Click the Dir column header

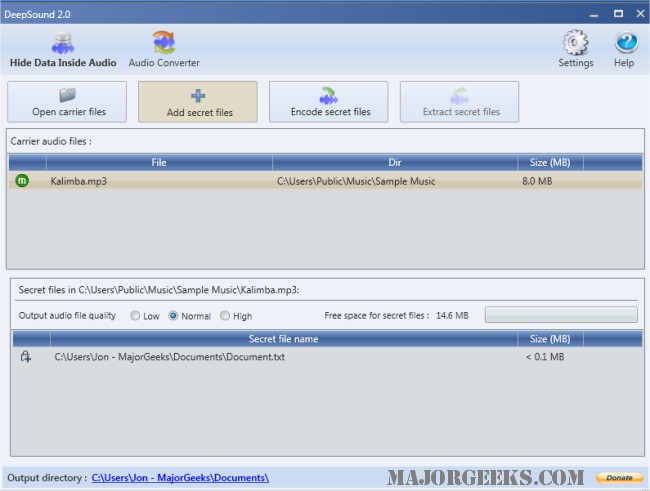pos(395,163)
